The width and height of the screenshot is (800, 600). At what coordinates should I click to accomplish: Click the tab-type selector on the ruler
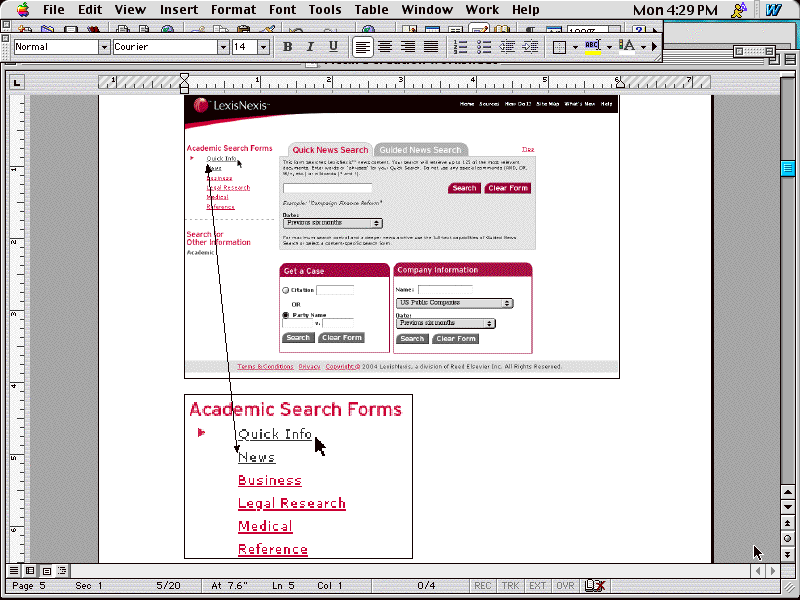click(x=17, y=82)
